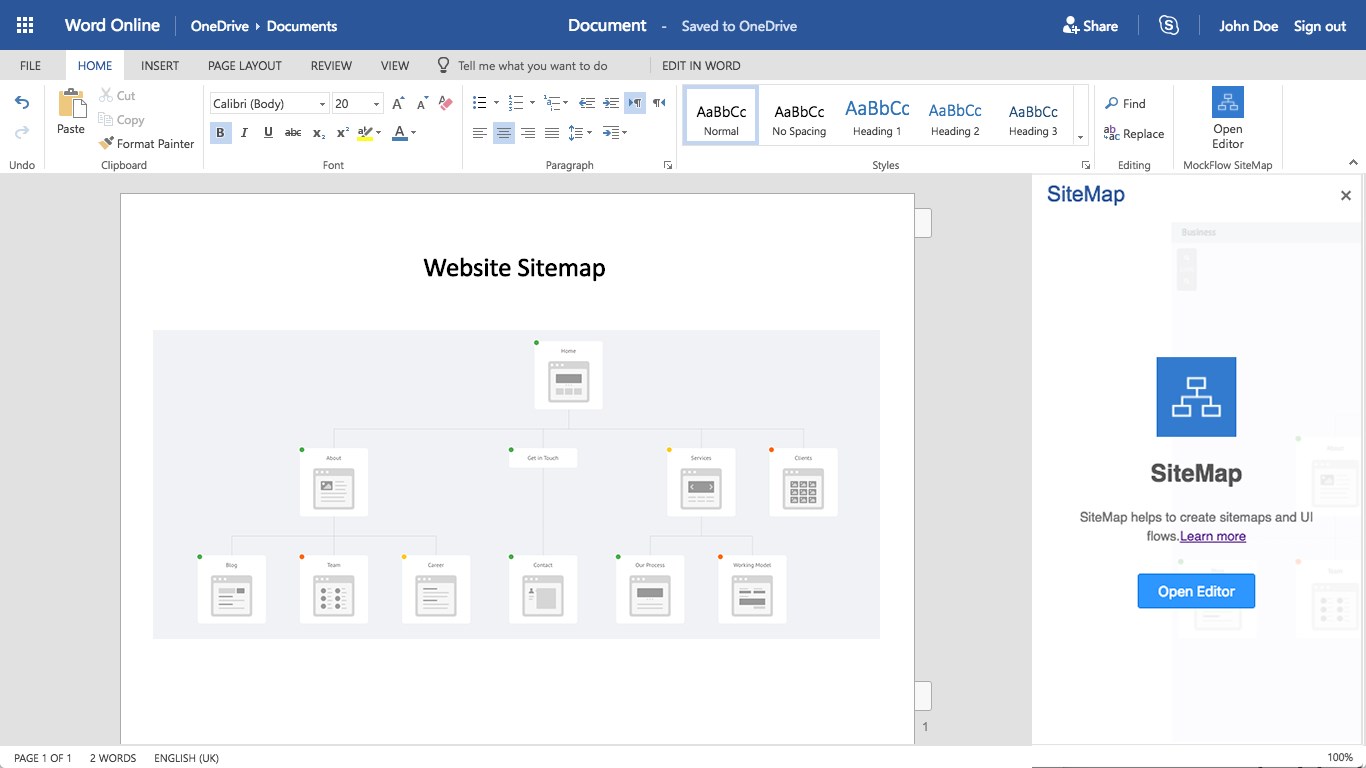Select the sitemap diagram image
Image resolution: width=1366 pixels, height=768 pixels.
coord(516,484)
